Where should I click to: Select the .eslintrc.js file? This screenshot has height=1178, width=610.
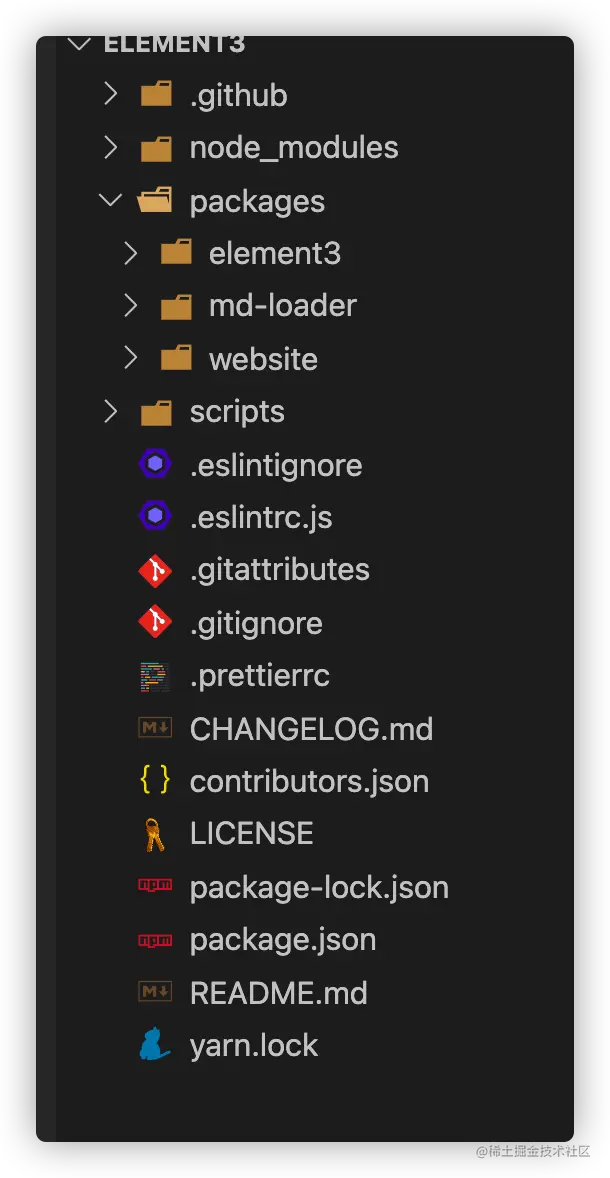click(x=261, y=518)
